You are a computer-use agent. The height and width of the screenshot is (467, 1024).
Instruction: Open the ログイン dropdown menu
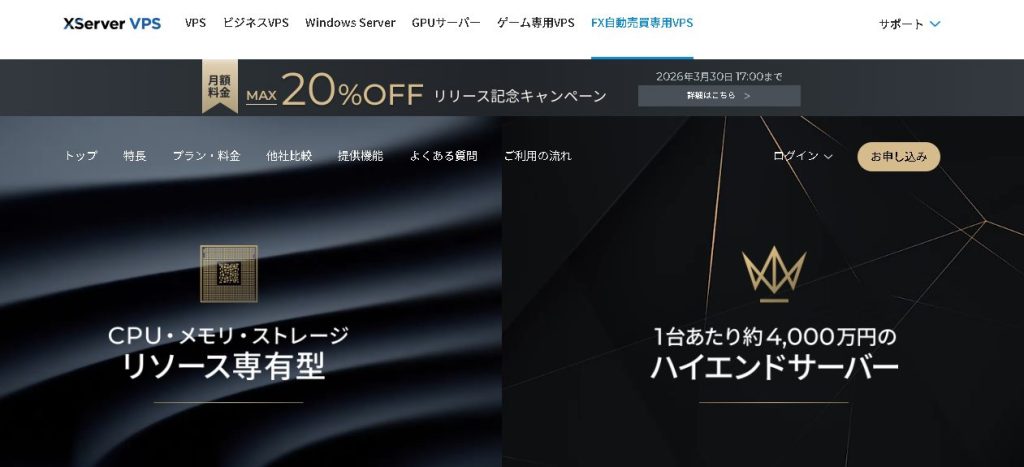[803, 156]
